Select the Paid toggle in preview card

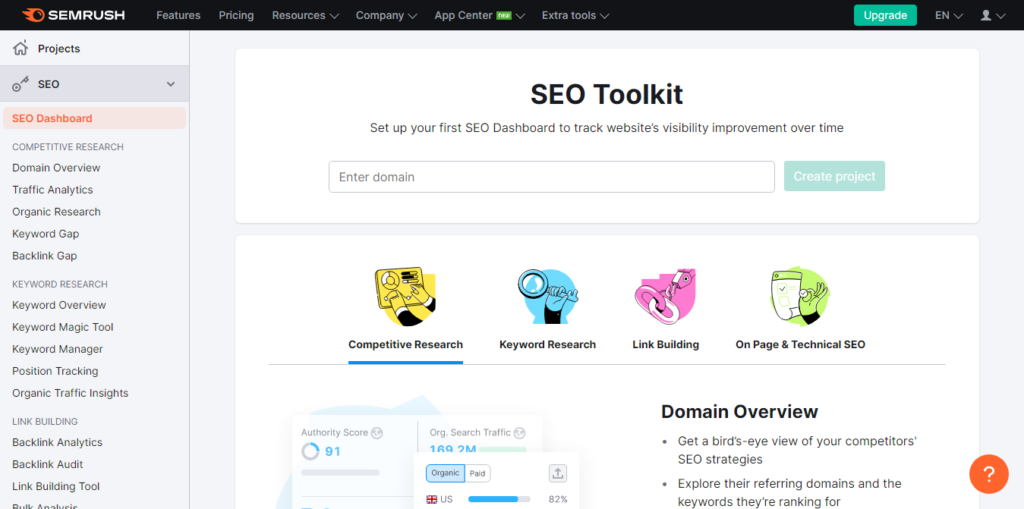tap(477, 473)
